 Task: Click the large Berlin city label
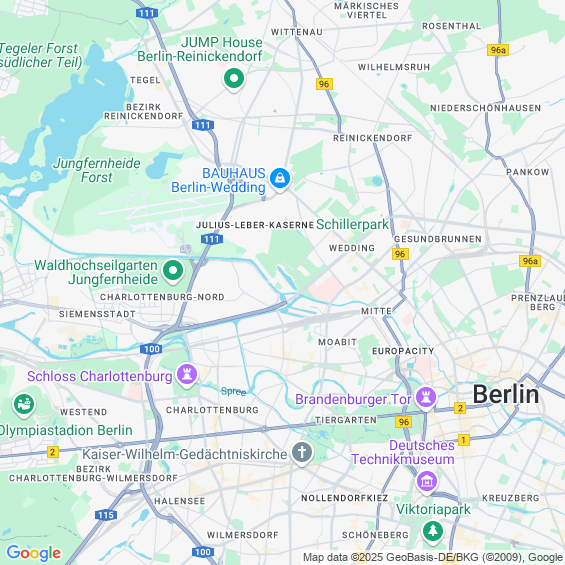(x=506, y=394)
